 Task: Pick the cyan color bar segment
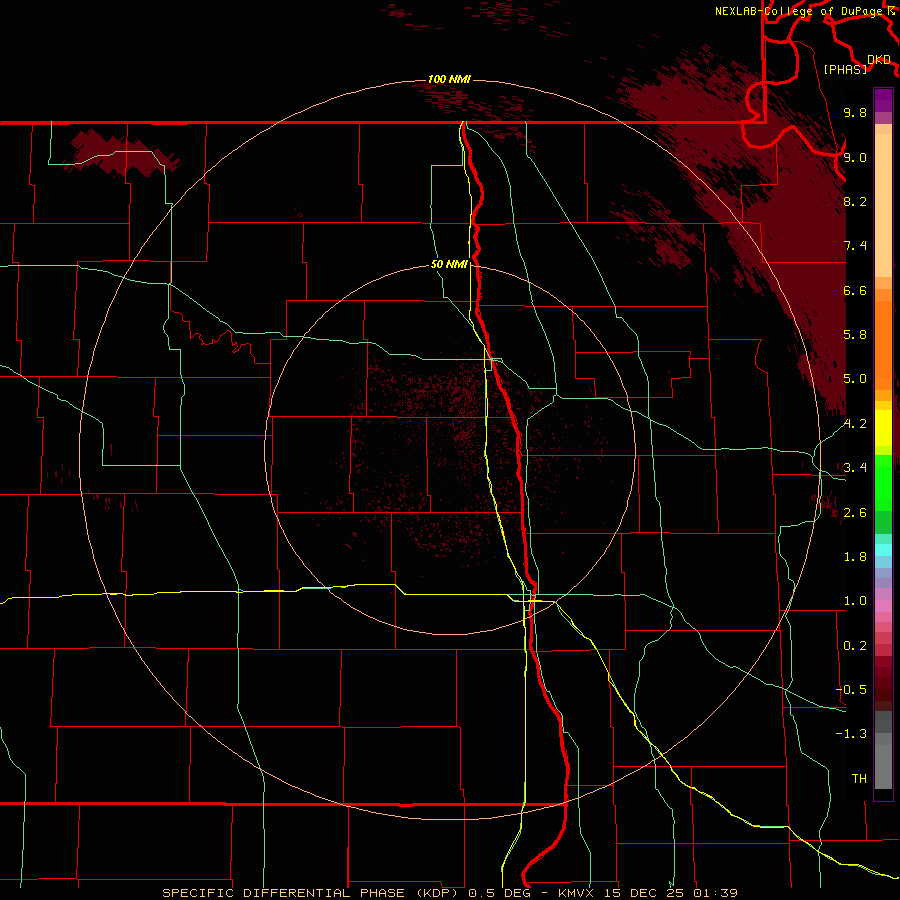pos(883,549)
